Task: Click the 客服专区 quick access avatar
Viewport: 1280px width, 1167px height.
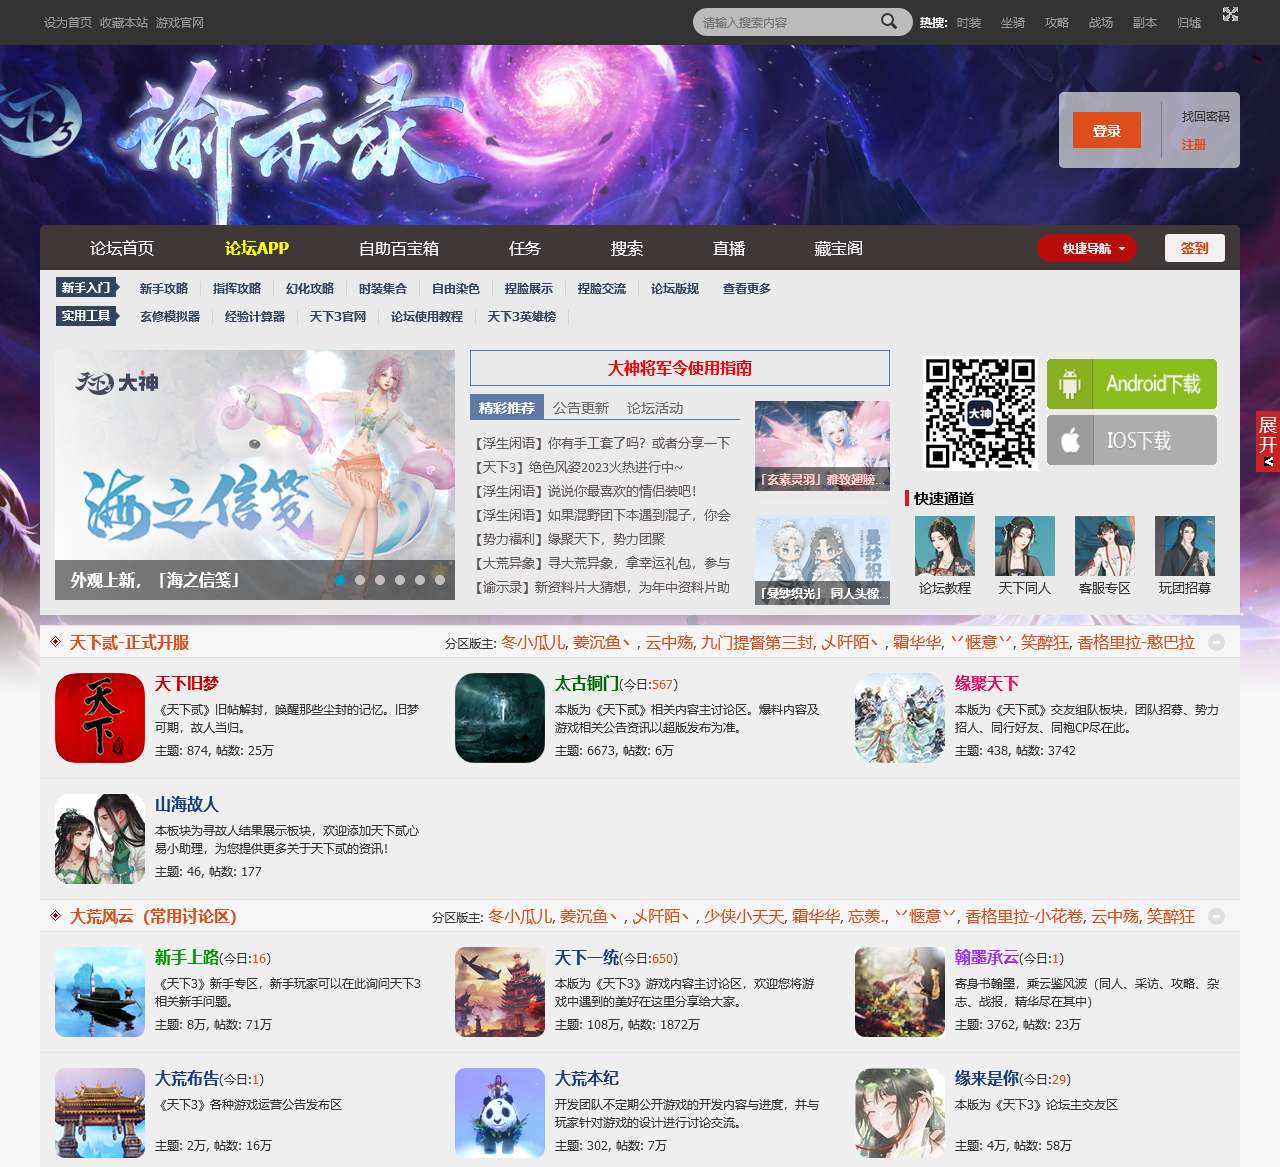Action: (x=1105, y=546)
